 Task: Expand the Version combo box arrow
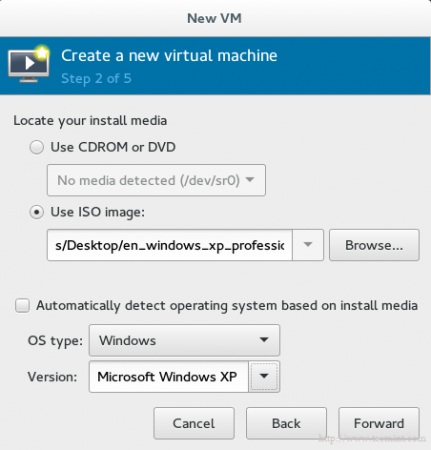pos(264,376)
